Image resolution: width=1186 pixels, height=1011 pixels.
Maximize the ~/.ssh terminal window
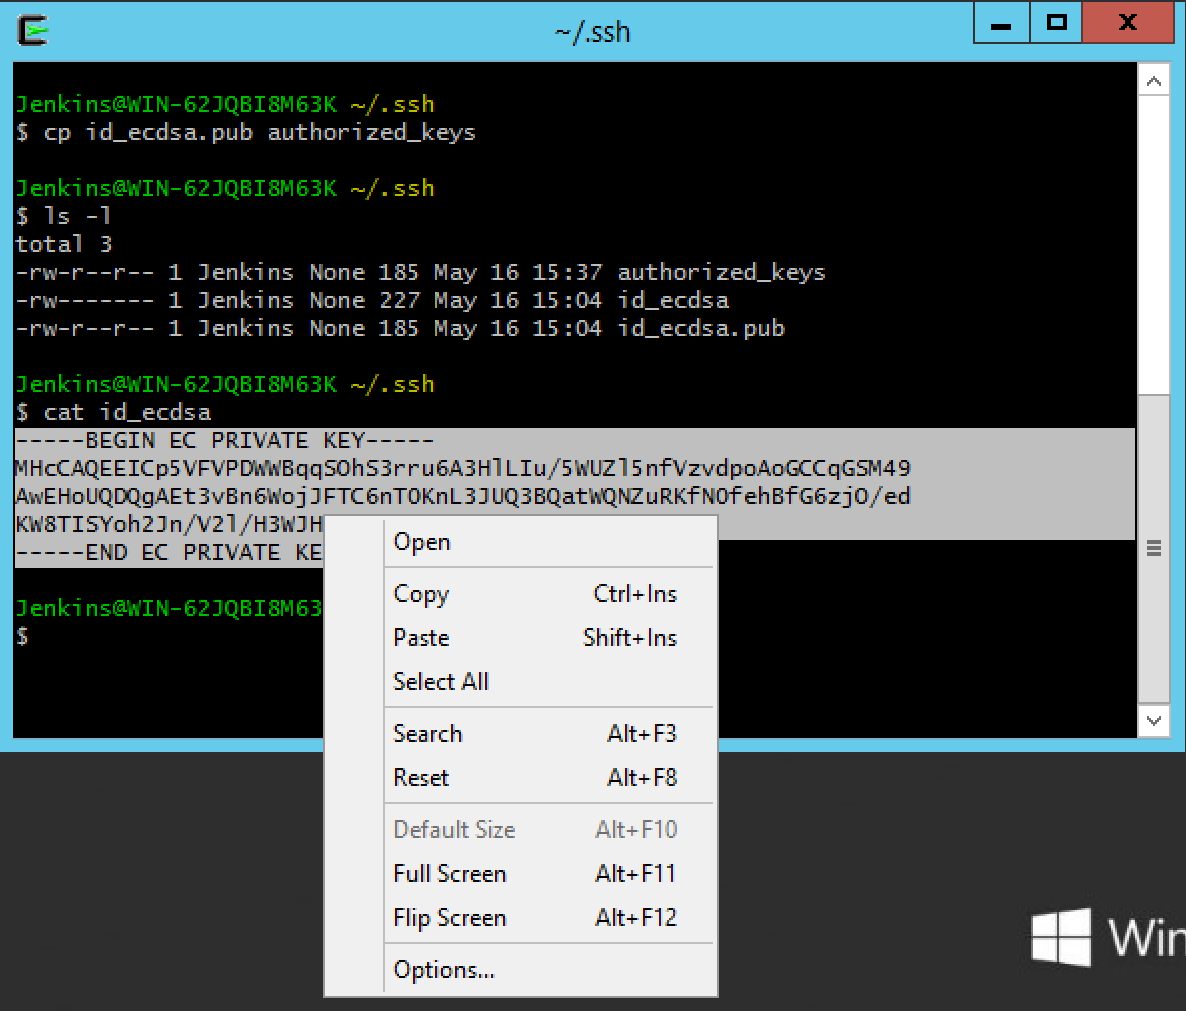pos(1056,23)
